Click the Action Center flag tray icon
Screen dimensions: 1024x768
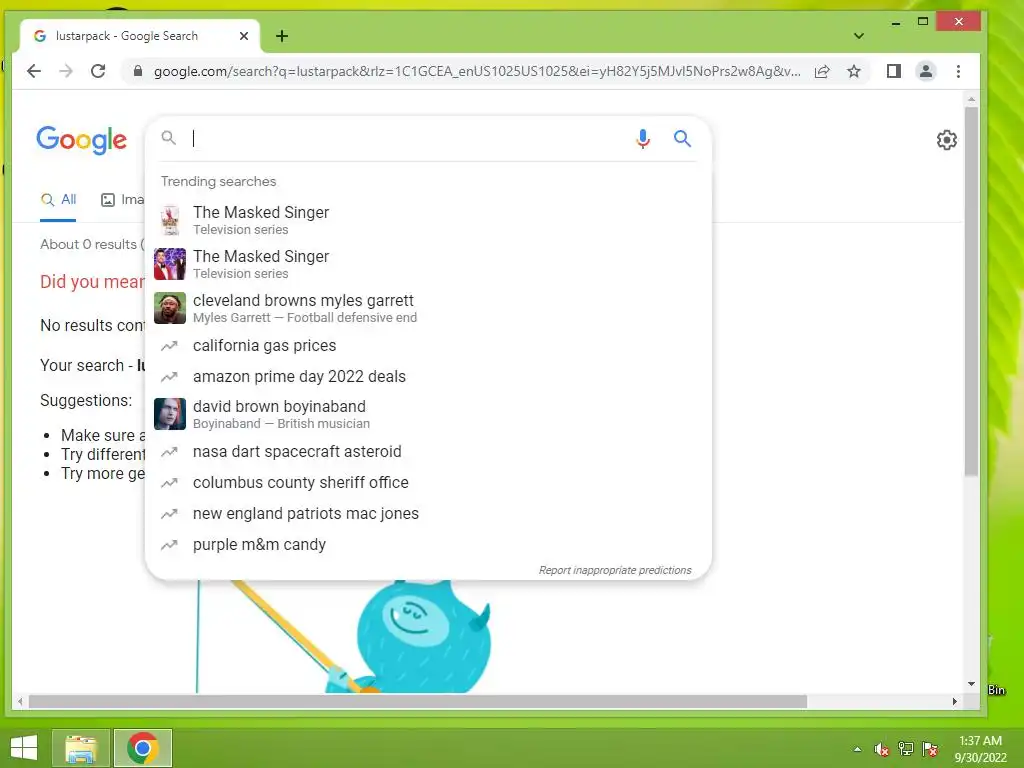pyautogui.click(x=930, y=749)
